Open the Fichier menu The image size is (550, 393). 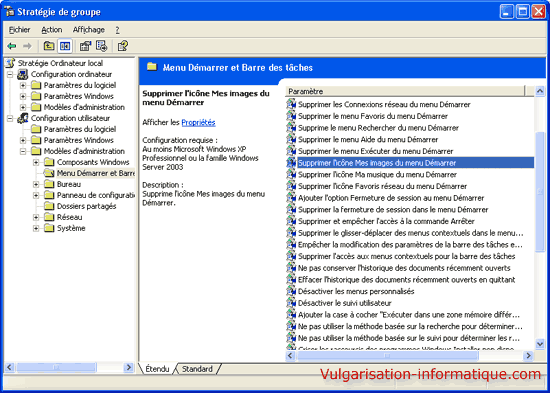20,30
